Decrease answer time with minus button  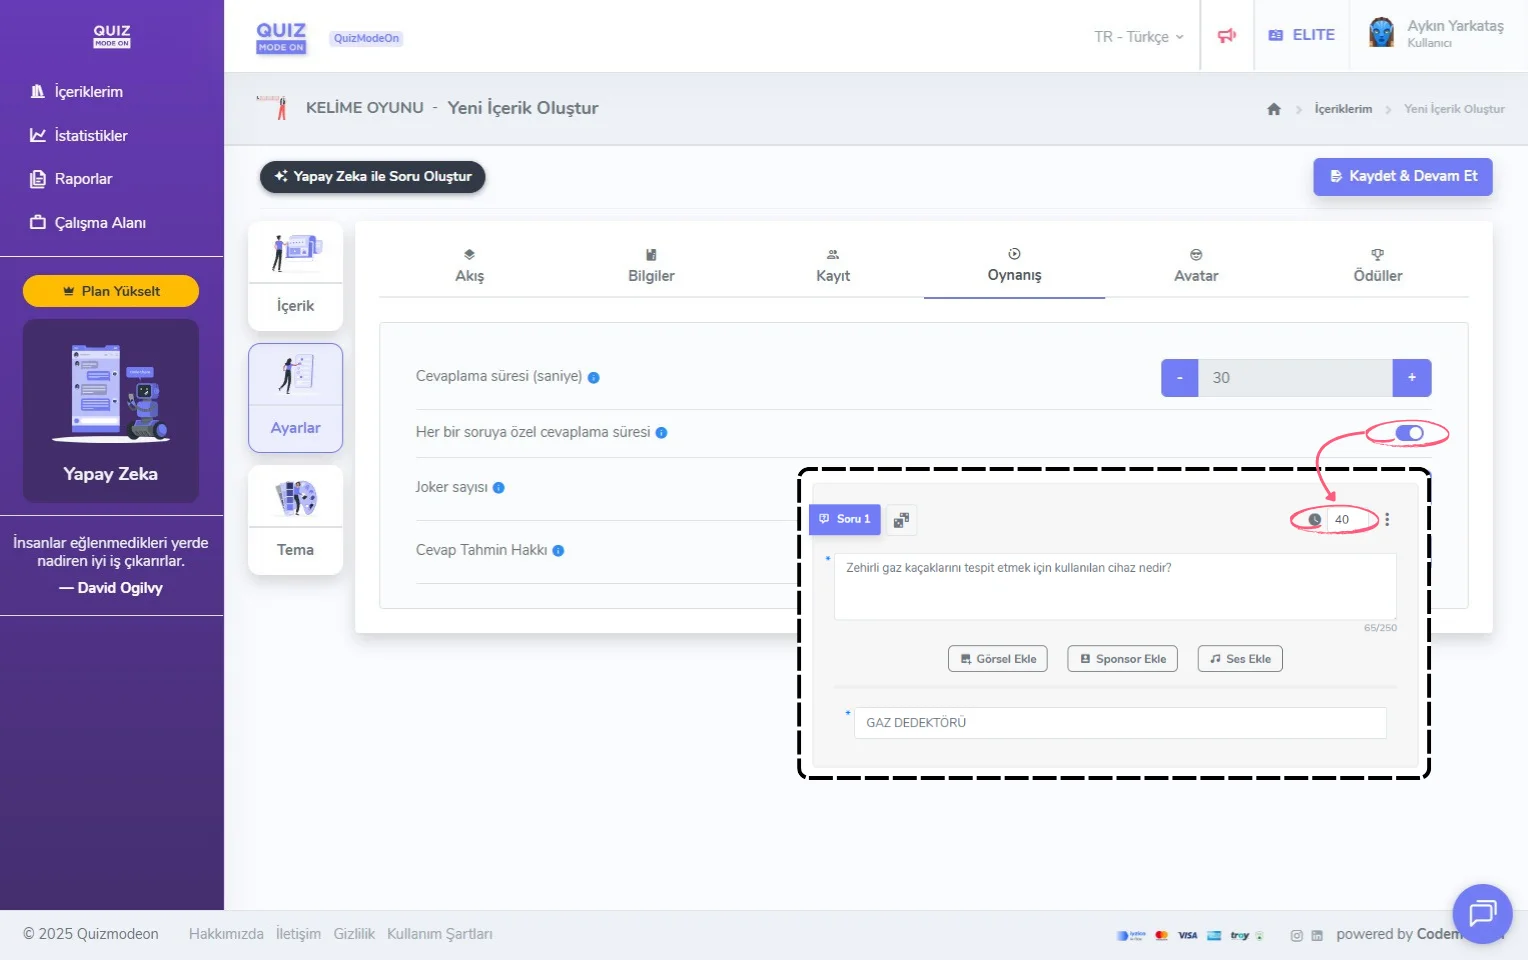(1180, 378)
